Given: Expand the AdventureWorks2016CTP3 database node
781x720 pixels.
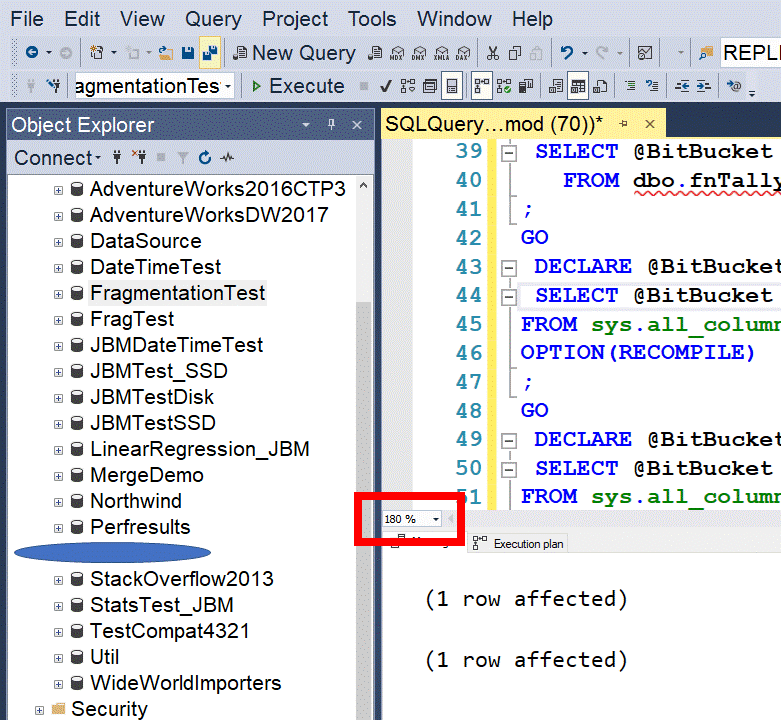Looking at the screenshot, I should point(58,190).
